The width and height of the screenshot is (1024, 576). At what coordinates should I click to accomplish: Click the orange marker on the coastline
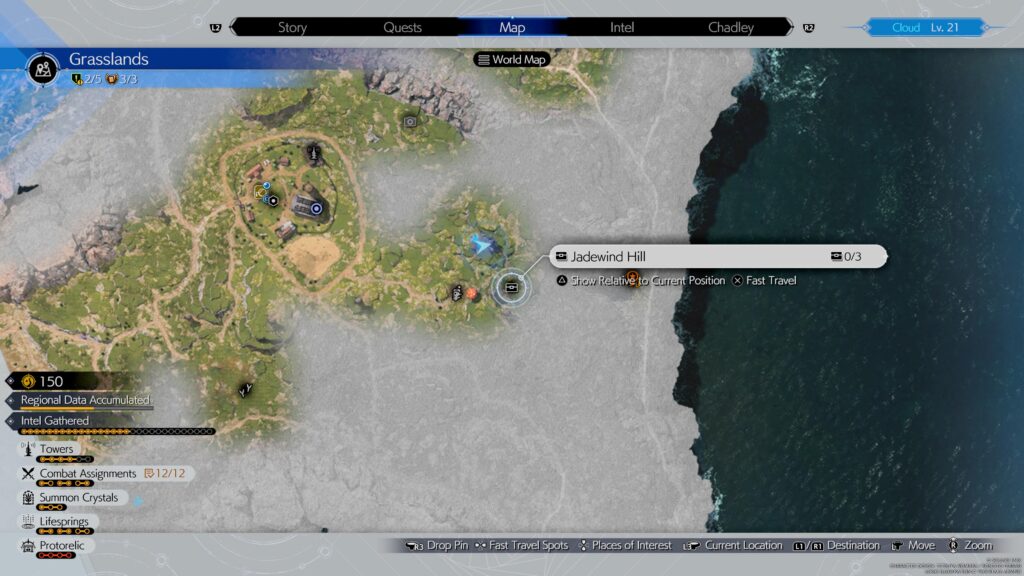[x=631, y=277]
